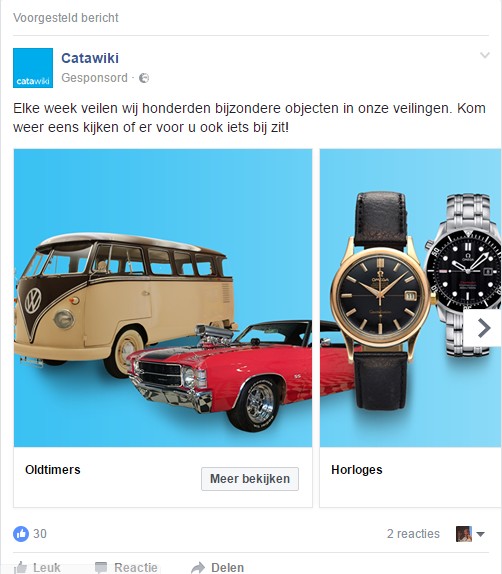The height and width of the screenshot is (574, 502).
Task: Click the Reactie comment button
Action: (126, 567)
